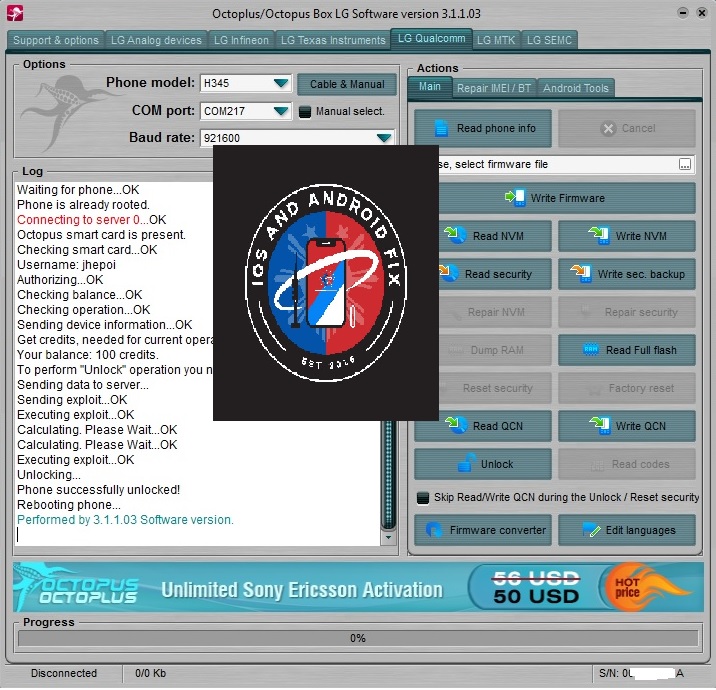Toggle Manual select checkbox for COM port

pos(305,111)
